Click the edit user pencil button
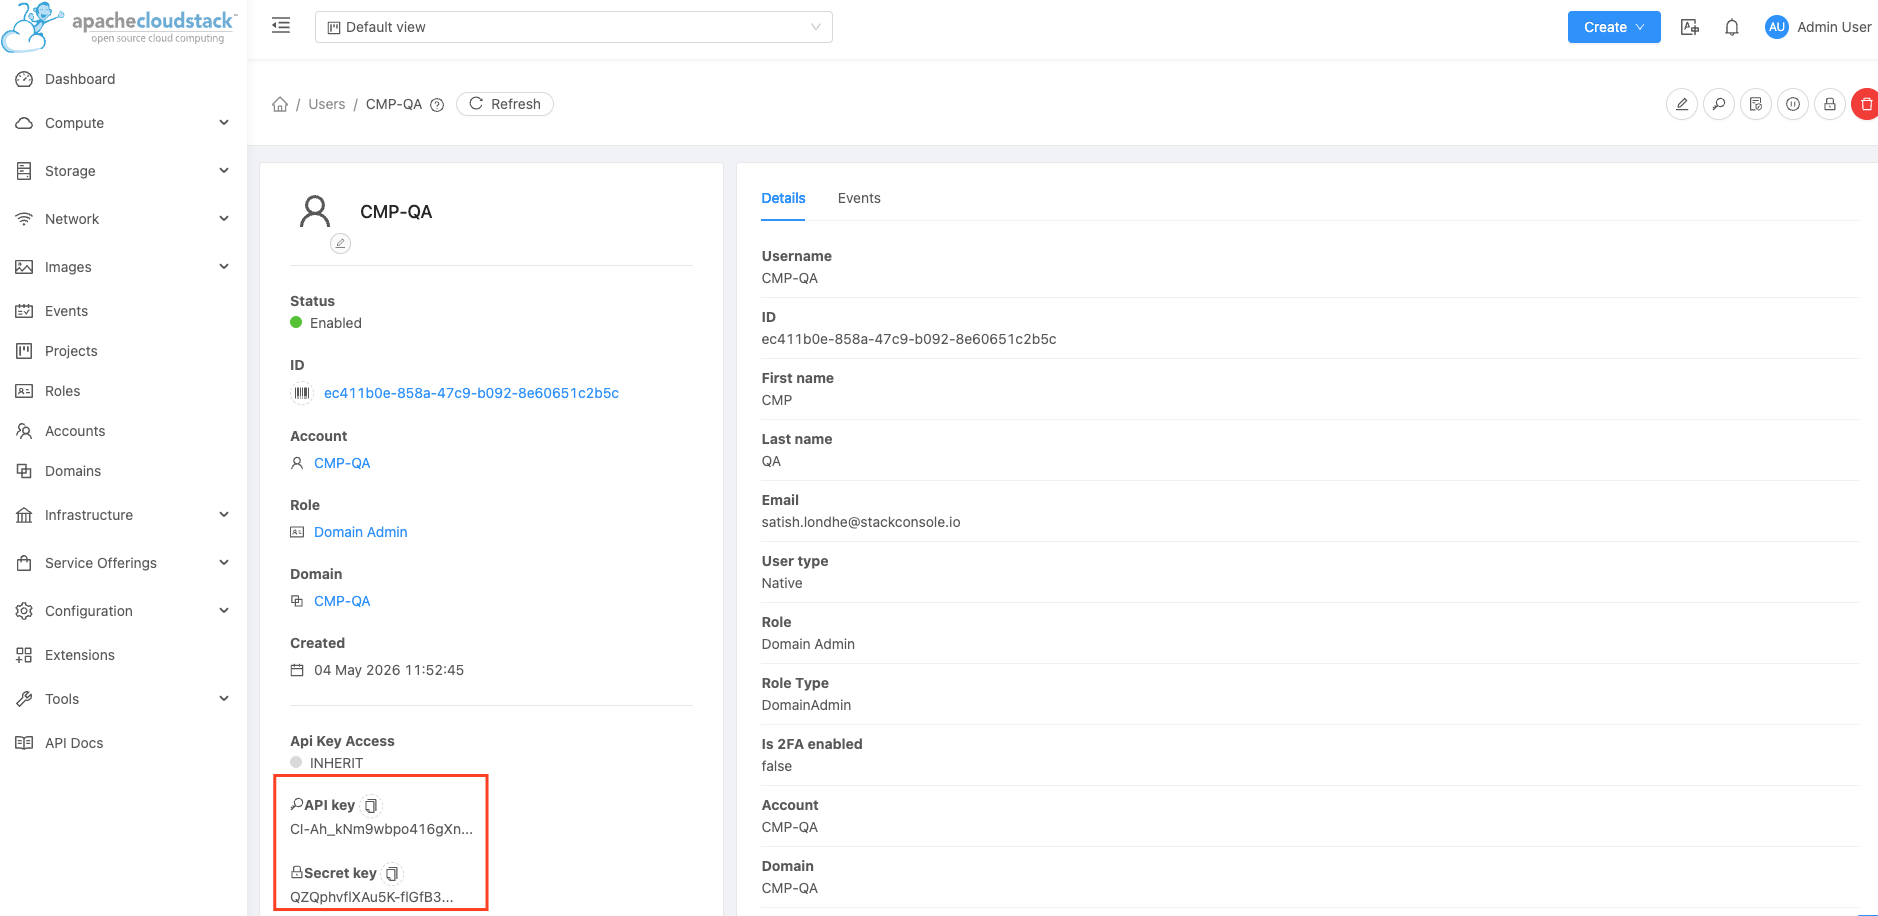The height and width of the screenshot is (916, 1878). point(1682,104)
